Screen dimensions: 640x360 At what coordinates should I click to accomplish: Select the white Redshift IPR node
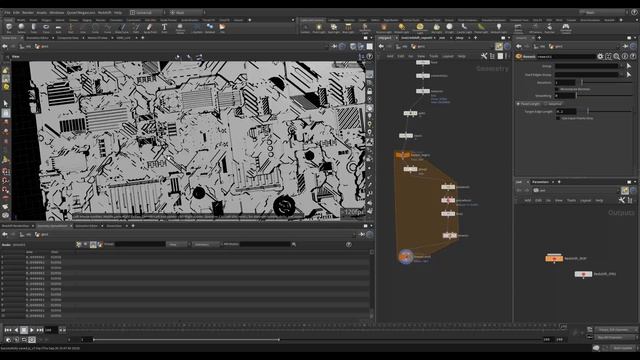(x=583, y=274)
